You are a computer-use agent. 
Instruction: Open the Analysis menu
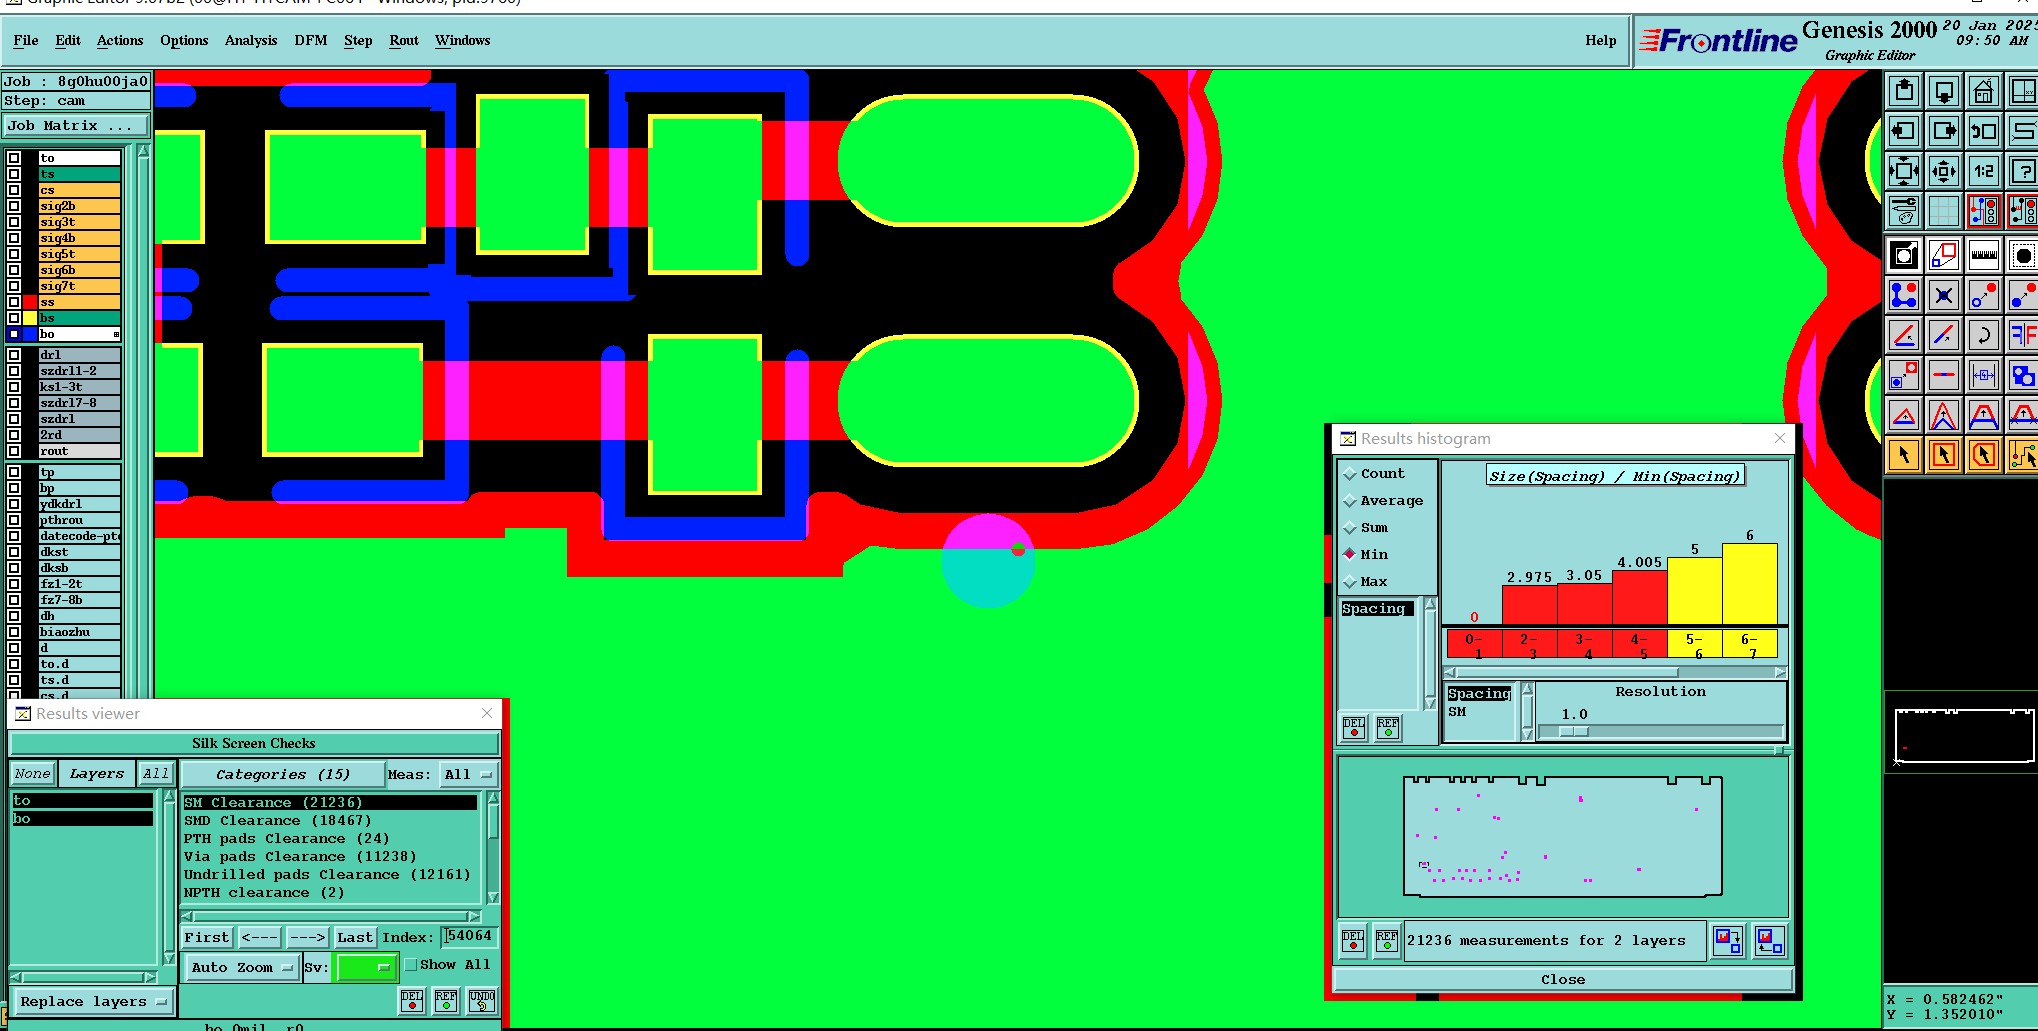pos(251,41)
